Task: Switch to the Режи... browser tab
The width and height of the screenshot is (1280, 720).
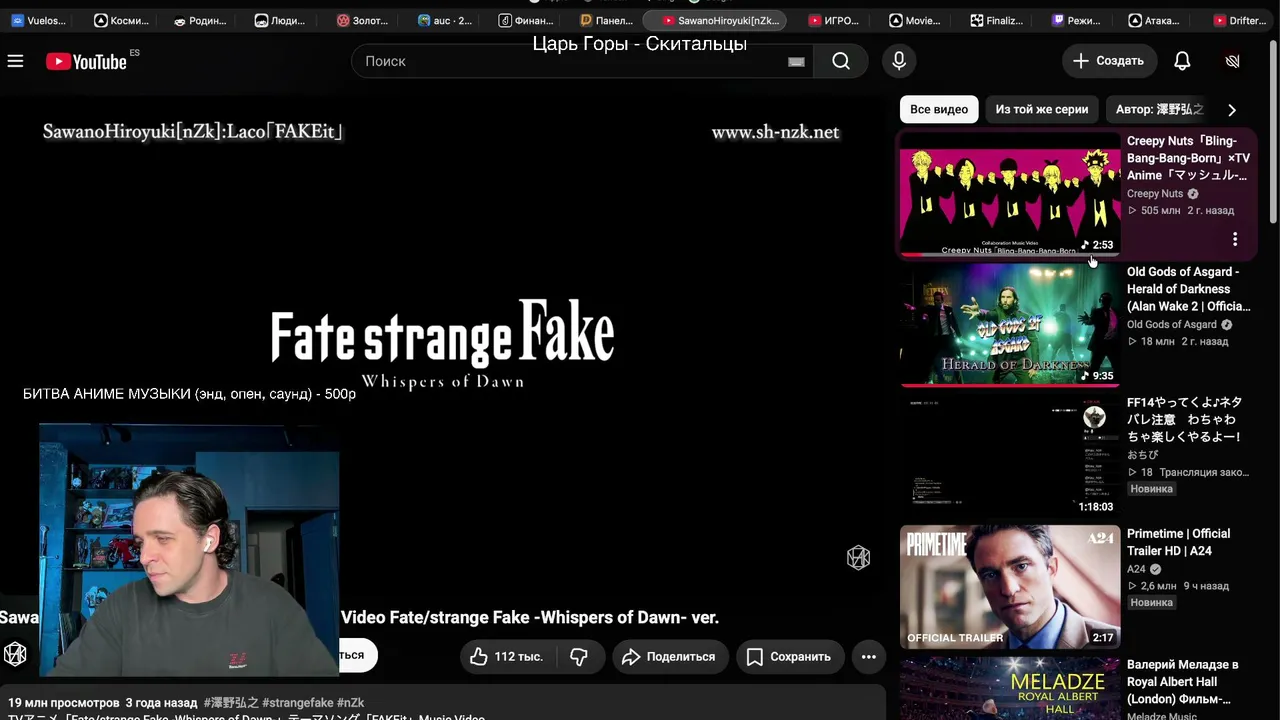Action: click(x=1077, y=20)
